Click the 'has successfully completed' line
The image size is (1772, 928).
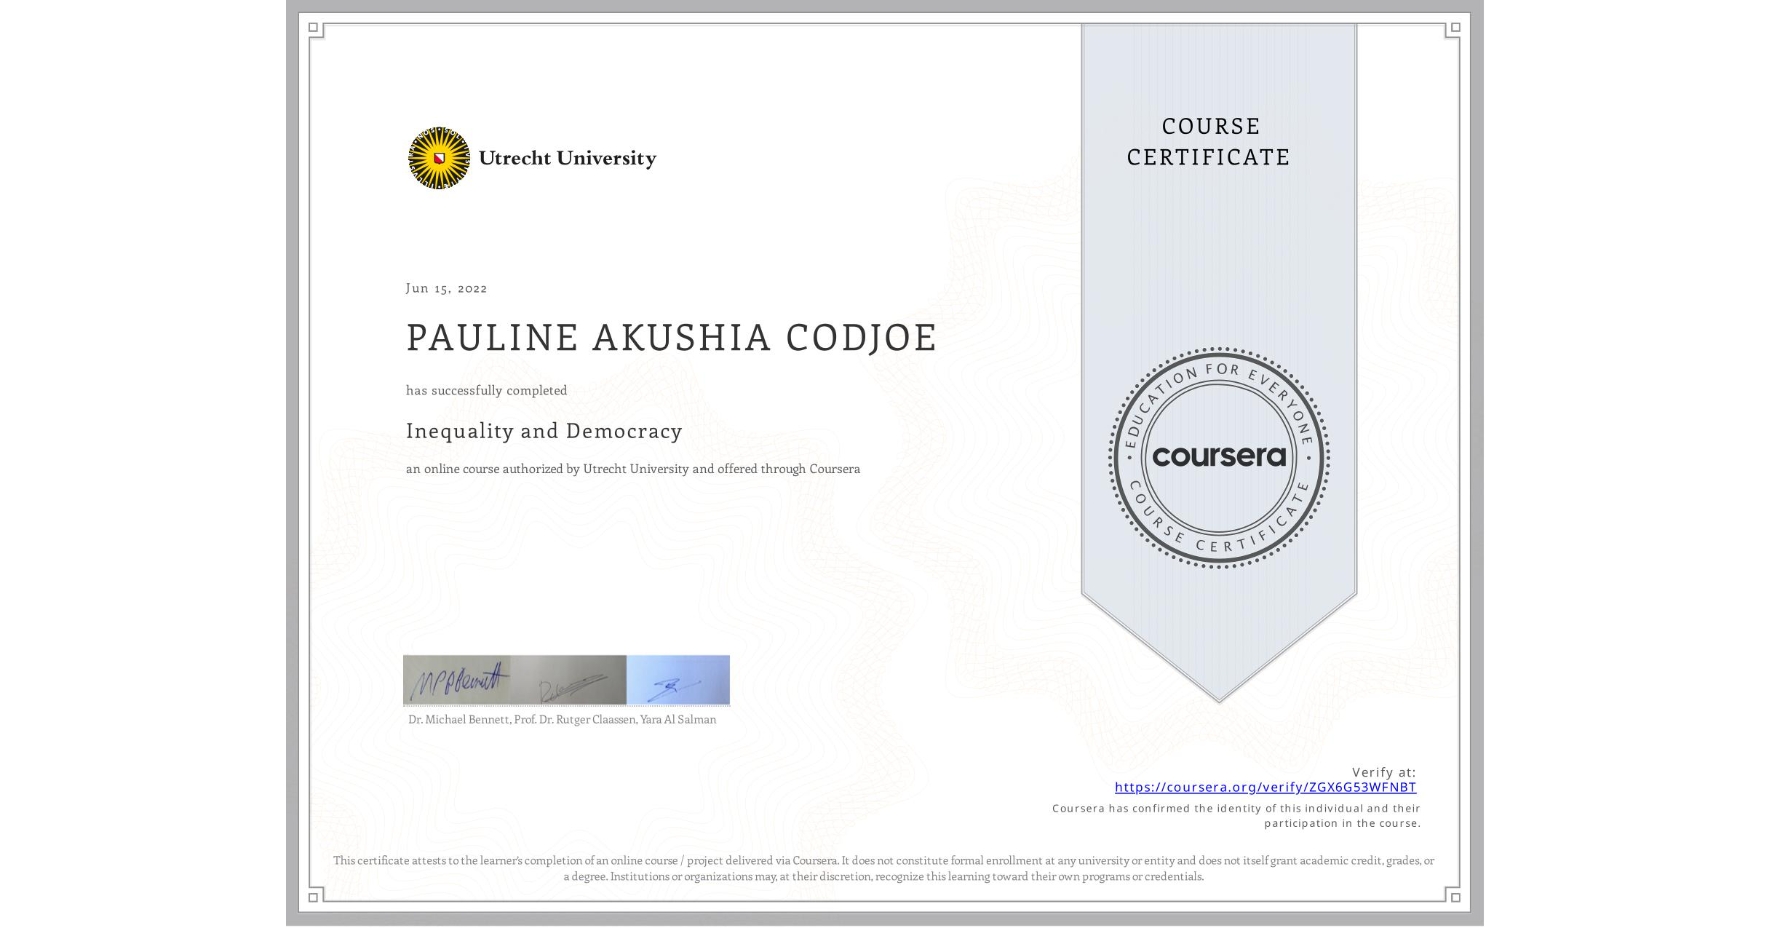point(486,390)
